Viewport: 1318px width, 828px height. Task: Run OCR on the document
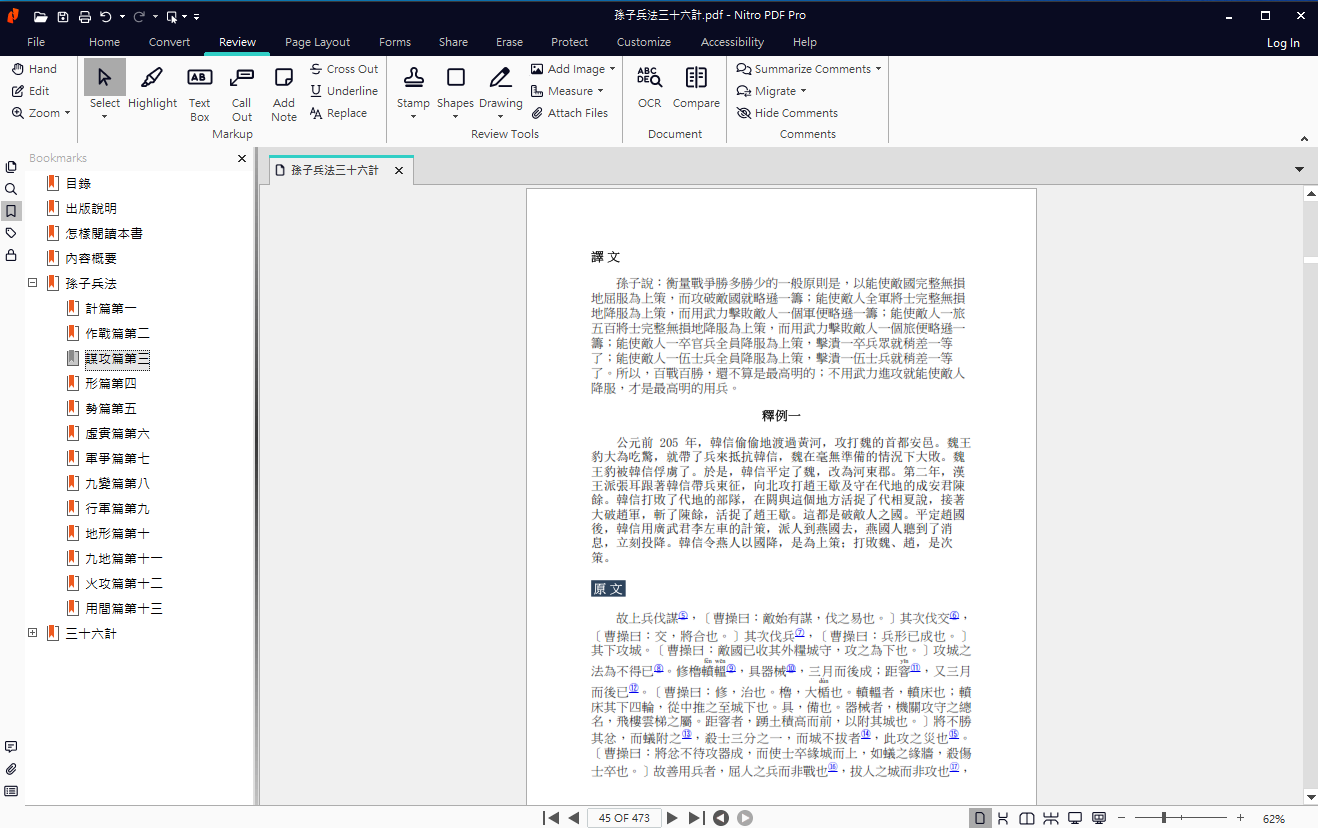pos(650,86)
